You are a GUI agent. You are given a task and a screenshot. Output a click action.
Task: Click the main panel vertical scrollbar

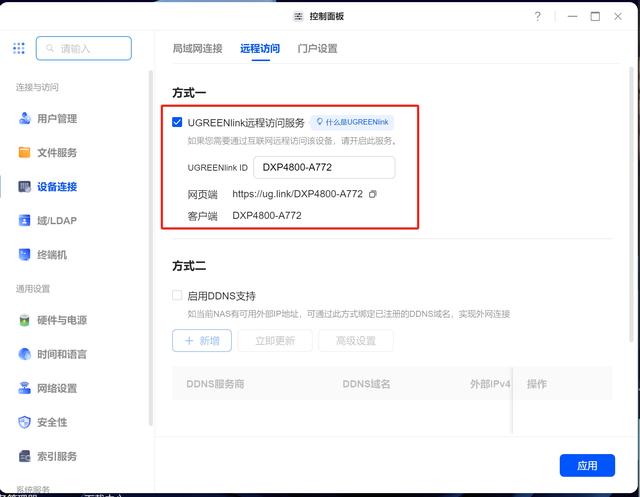pyautogui.click(x=632, y=204)
